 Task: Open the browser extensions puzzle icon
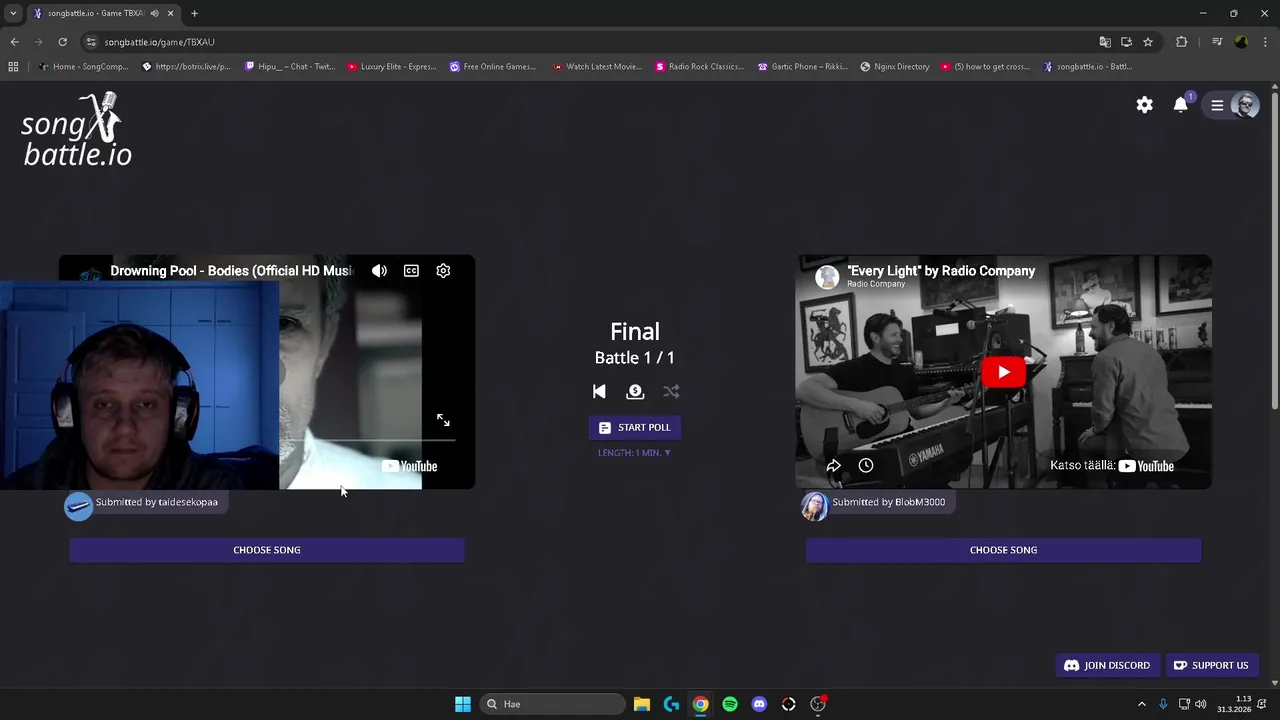[1181, 42]
